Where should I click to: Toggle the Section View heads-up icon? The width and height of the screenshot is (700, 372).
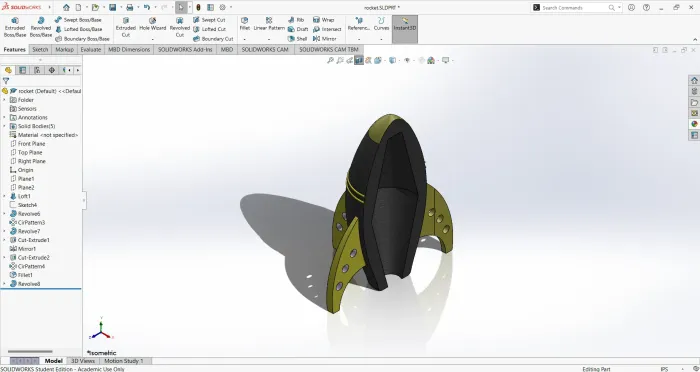[359, 60]
